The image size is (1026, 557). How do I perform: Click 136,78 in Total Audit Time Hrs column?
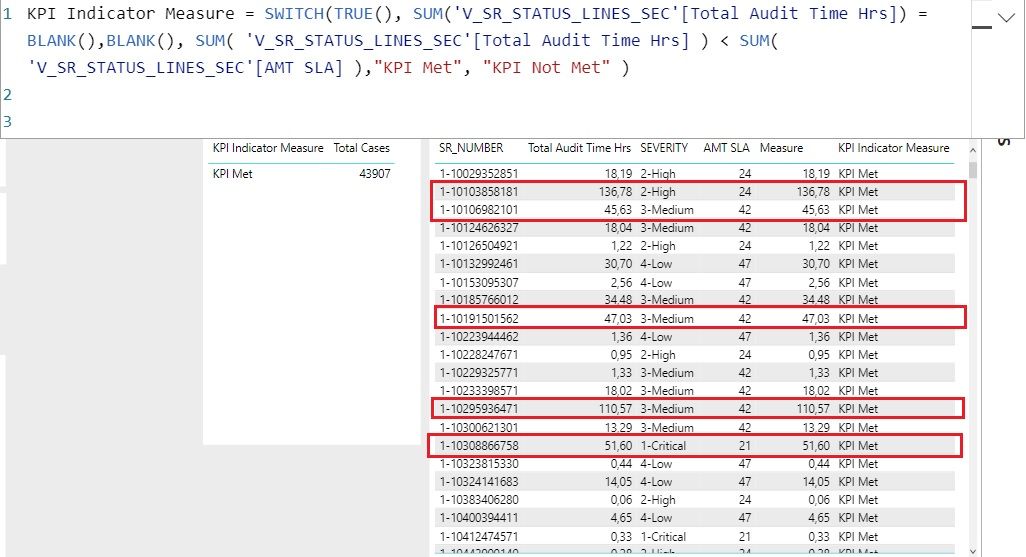(x=615, y=192)
